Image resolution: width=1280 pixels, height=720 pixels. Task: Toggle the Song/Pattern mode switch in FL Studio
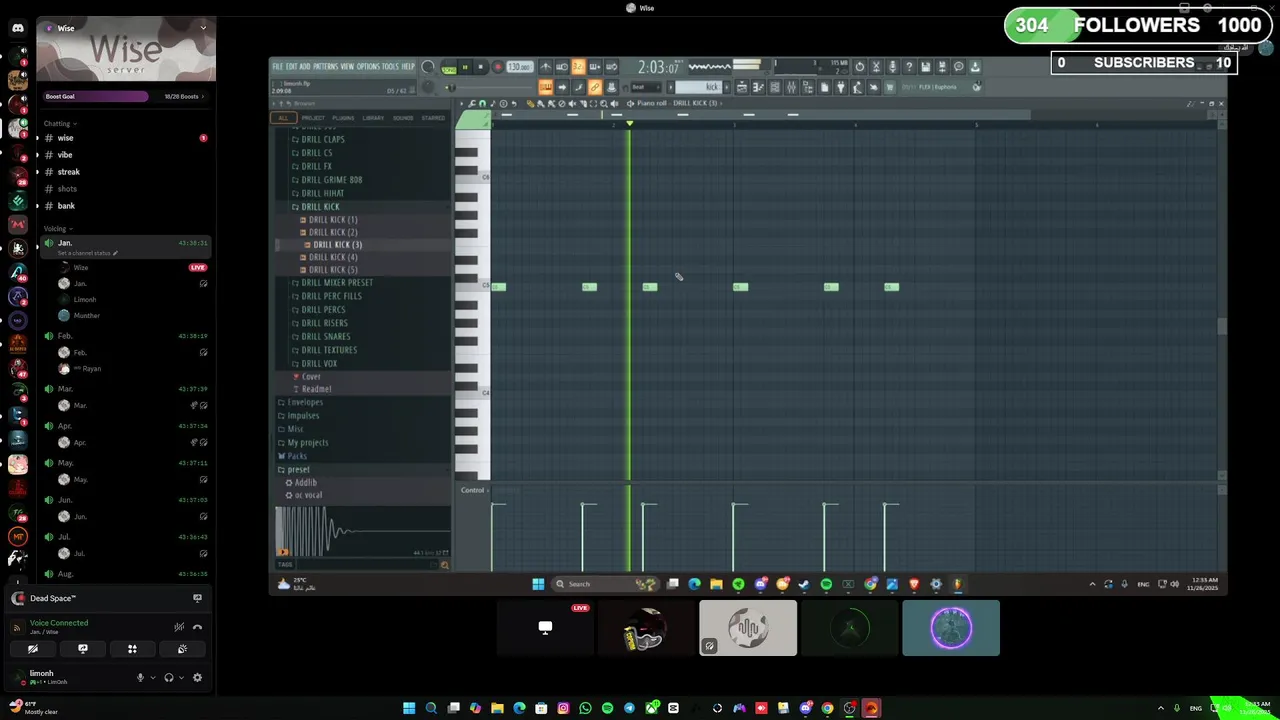click(x=449, y=68)
